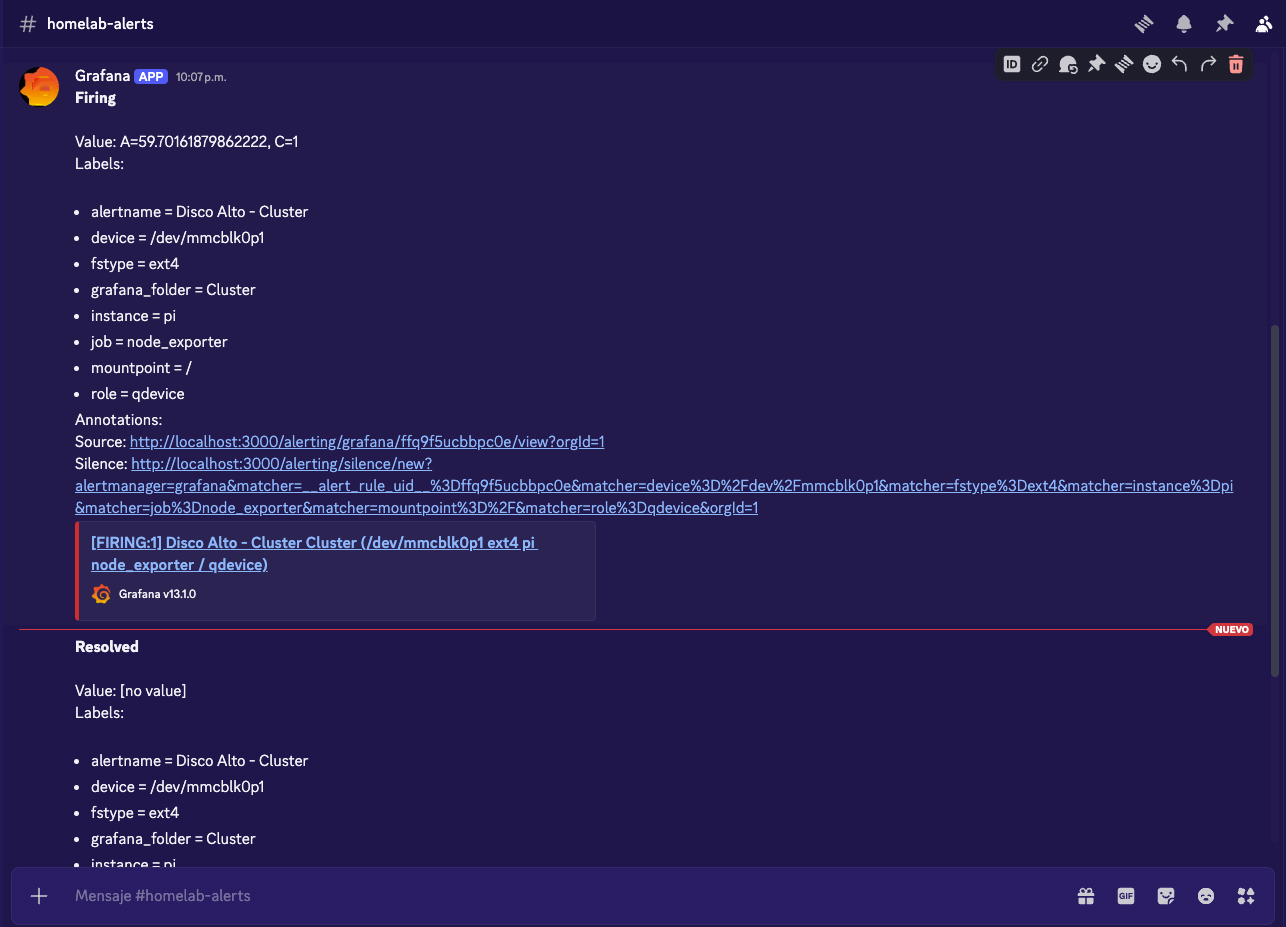Open the sticker picker
The image size is (1286, 927).
click(x=1166, y=896)
